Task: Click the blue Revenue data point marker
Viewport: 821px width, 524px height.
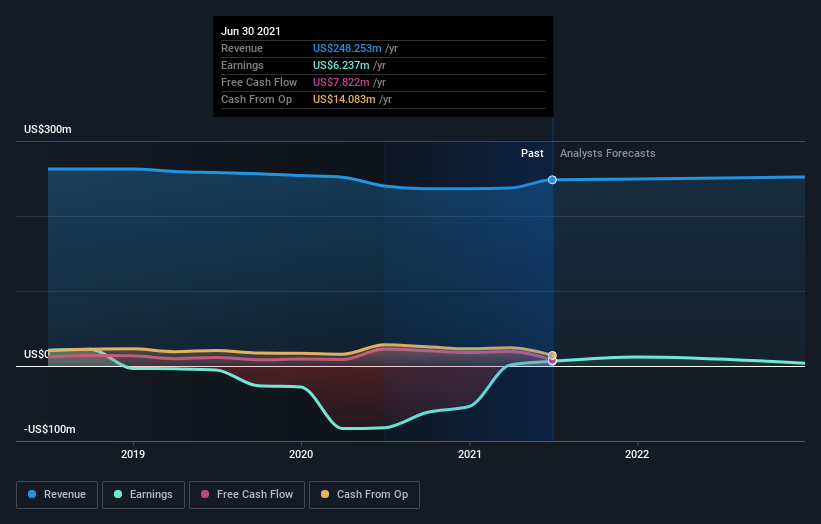Action: (552, 180)
